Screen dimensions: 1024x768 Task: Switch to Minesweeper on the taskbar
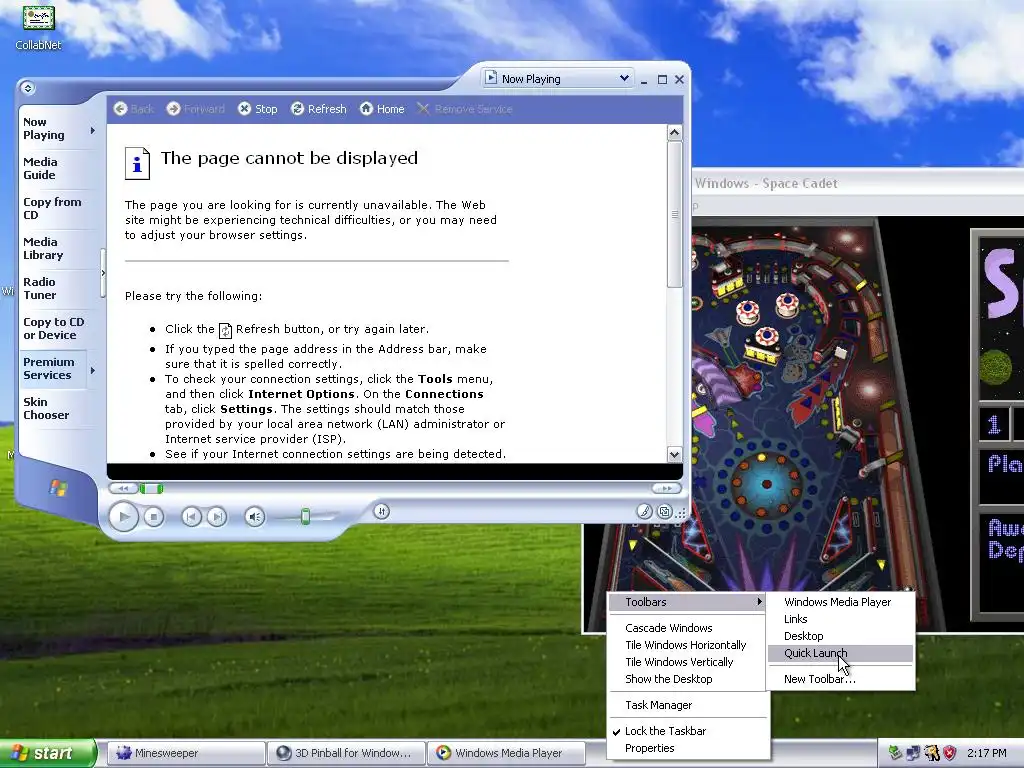point(185,753)
